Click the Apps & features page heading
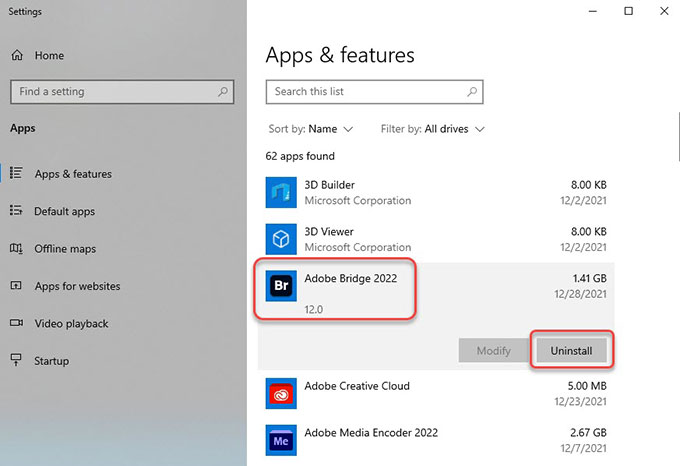The height and width of the screenshot is (466, 680). point(340,55)
